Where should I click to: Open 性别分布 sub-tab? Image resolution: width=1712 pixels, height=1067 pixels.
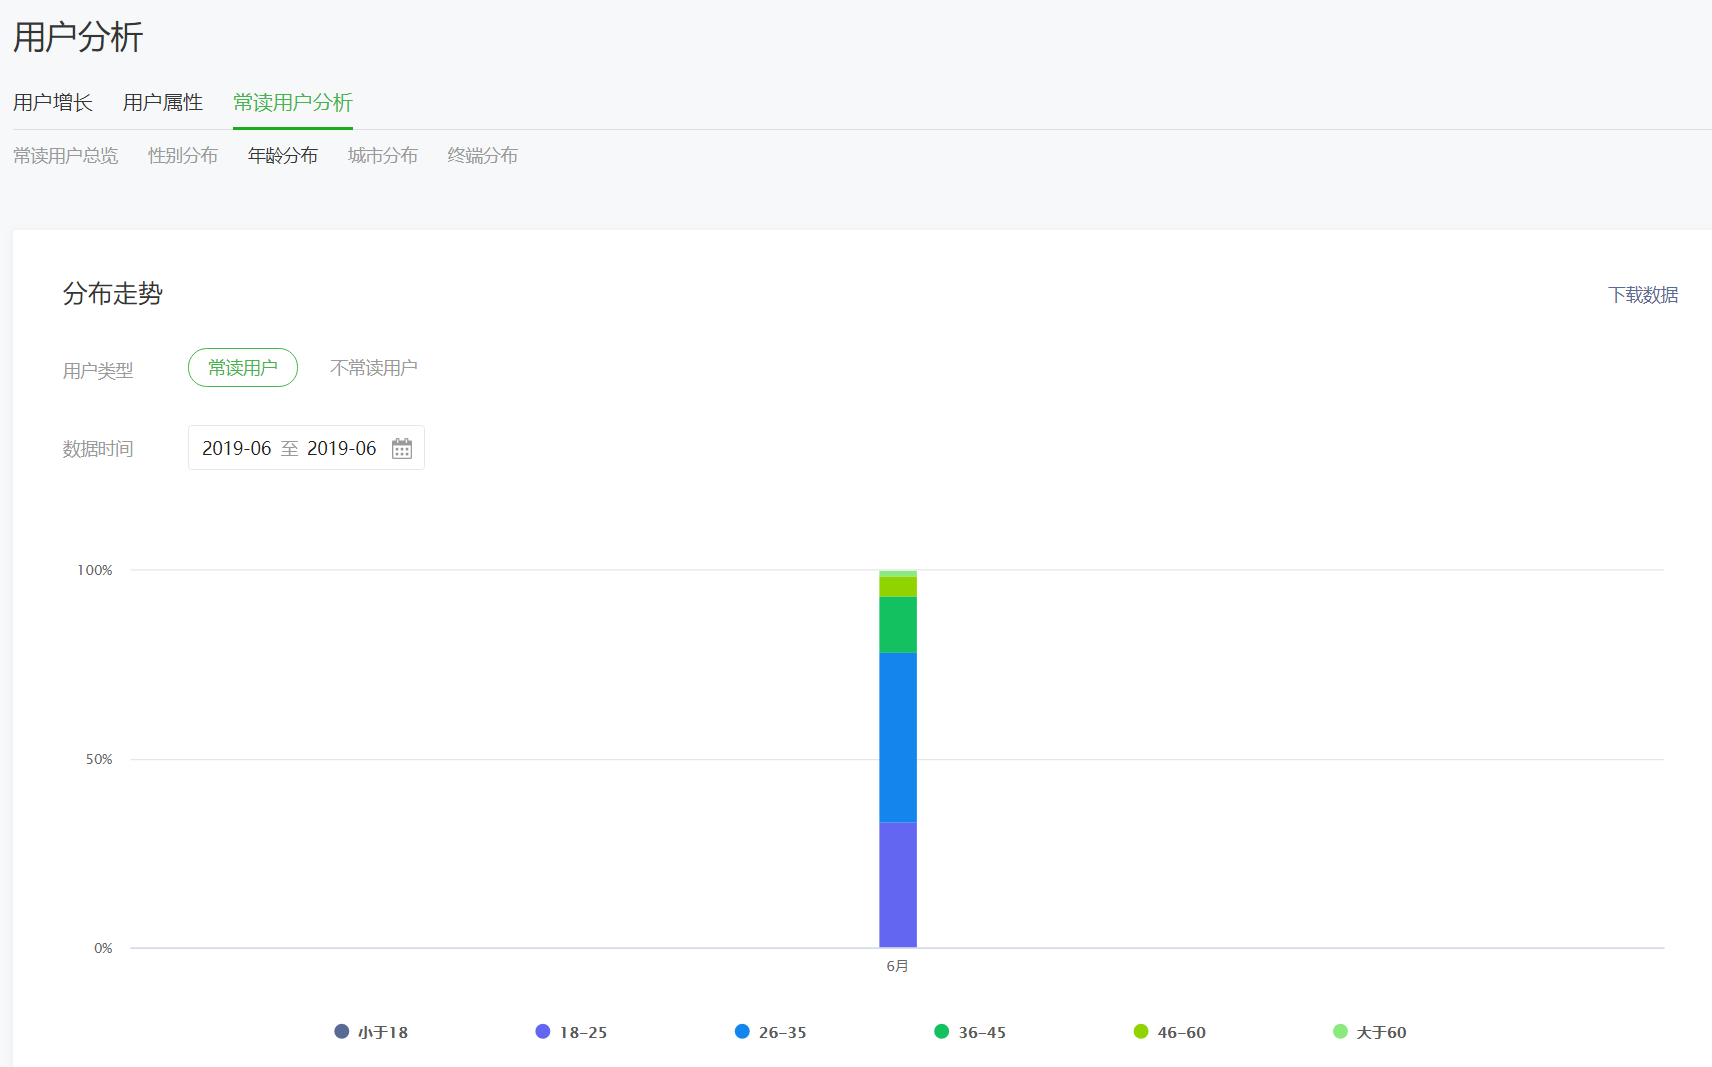(x=183, y=155)
